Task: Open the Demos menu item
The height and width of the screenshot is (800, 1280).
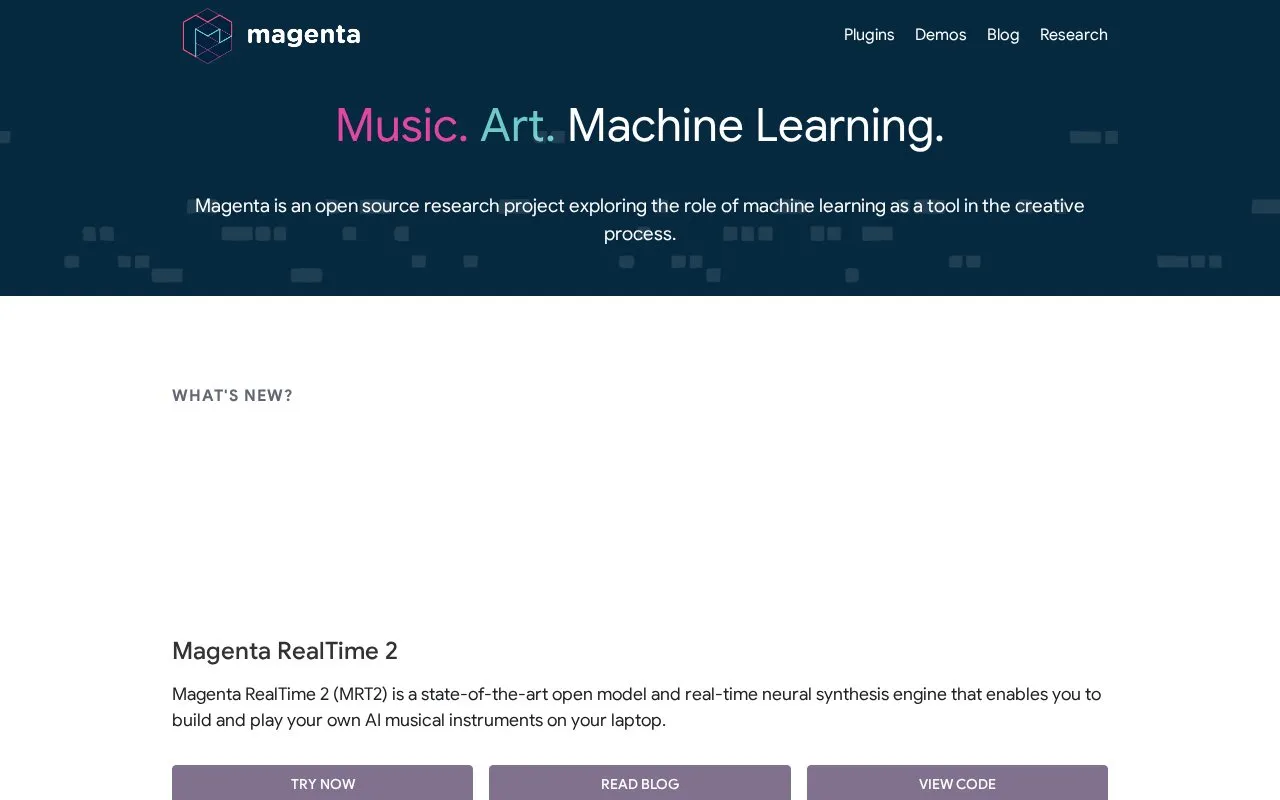Action: (941, 35)
